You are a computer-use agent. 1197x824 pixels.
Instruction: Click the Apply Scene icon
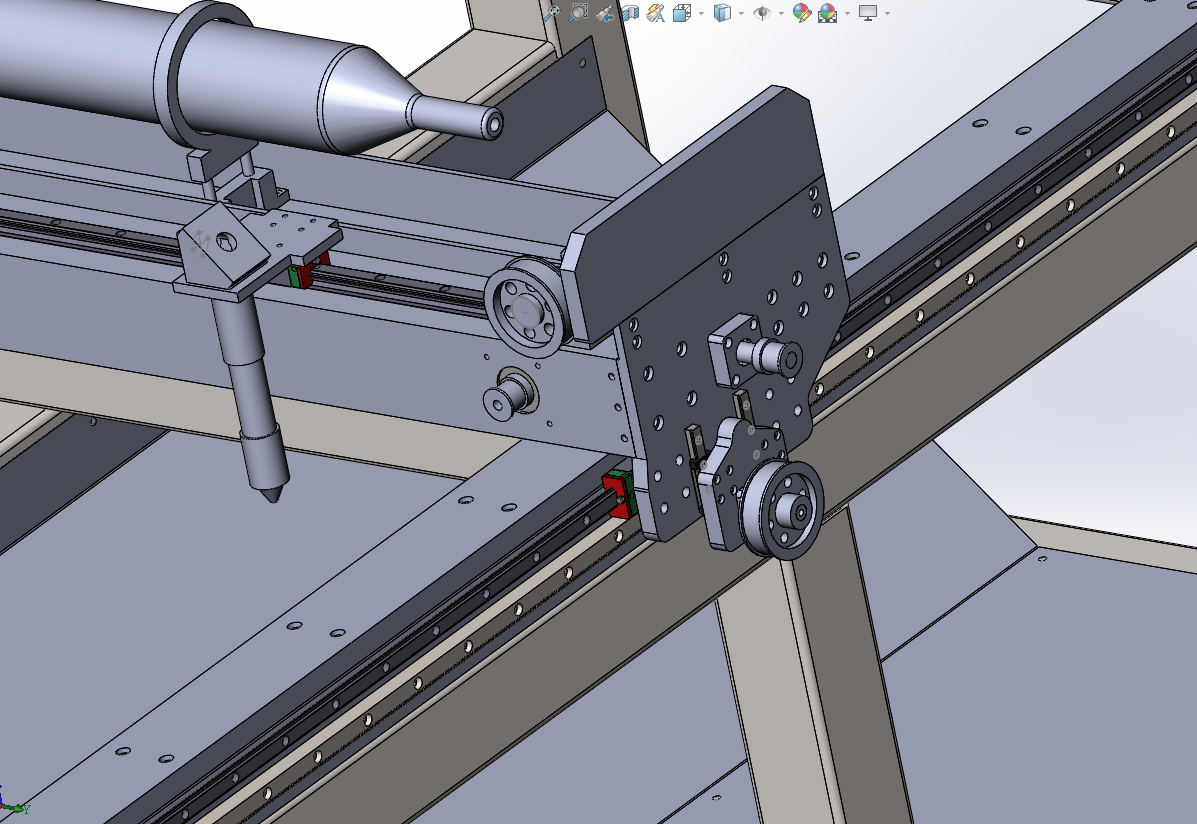[828, 12]
